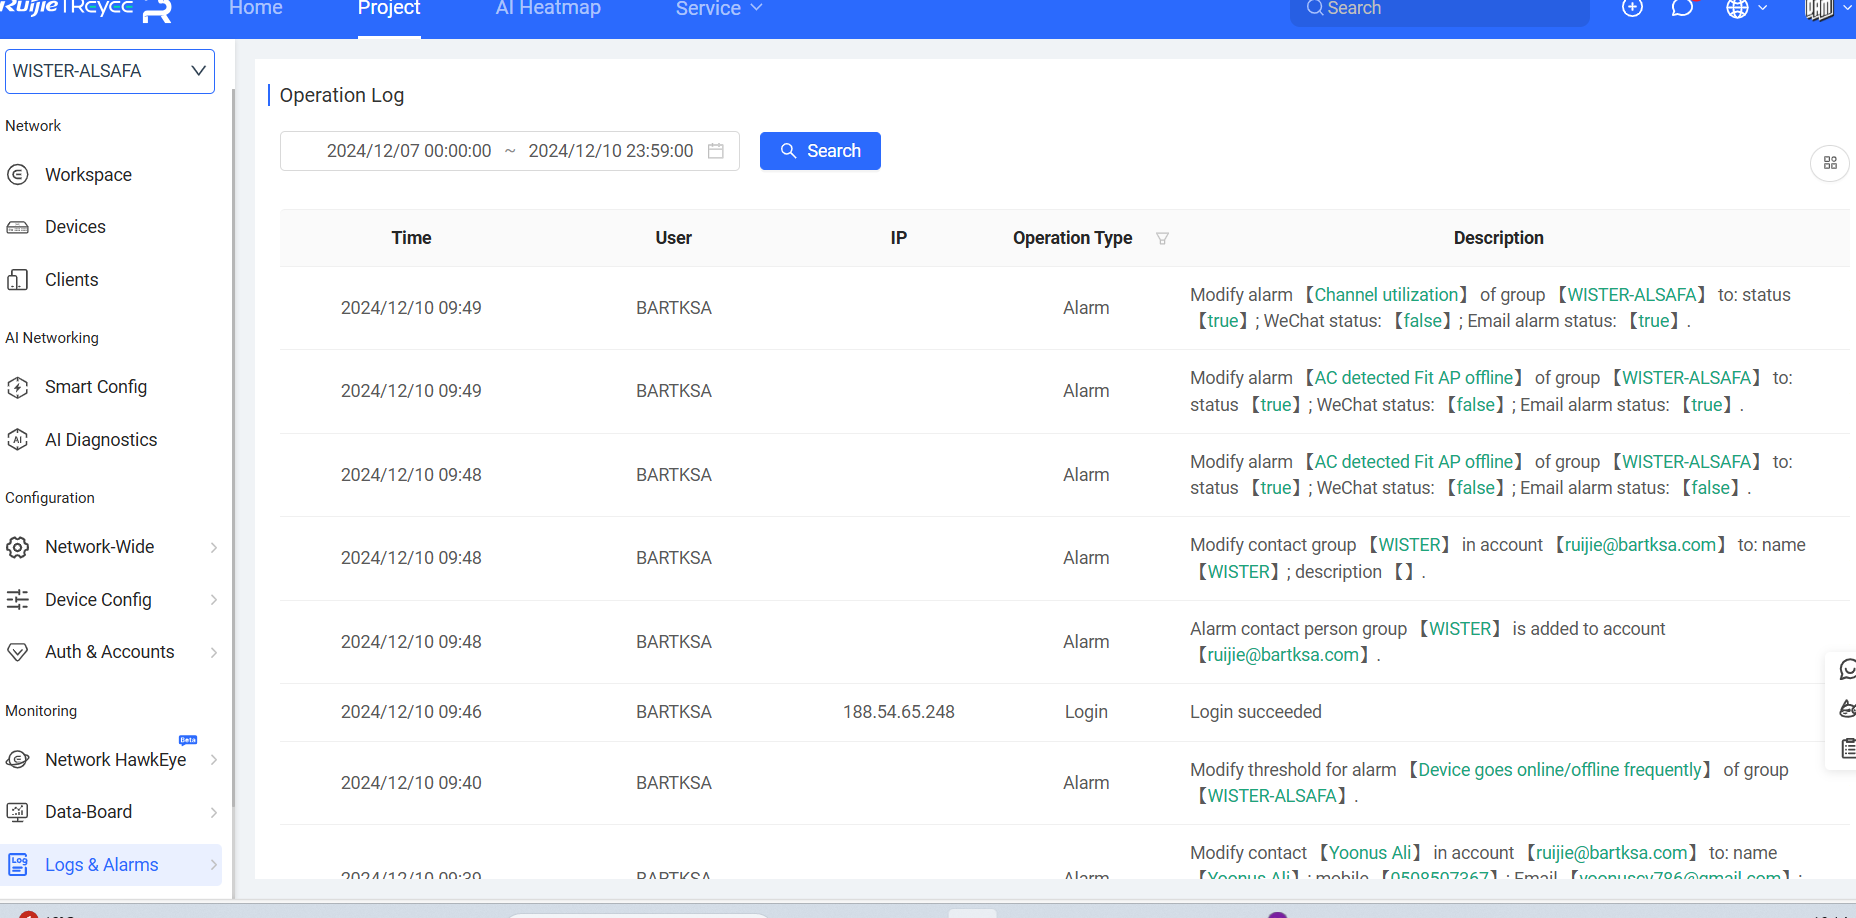Click the Login operation type cell
Screen dimensions: 1856x918
pyautogui.click(x=1086, y=712)
